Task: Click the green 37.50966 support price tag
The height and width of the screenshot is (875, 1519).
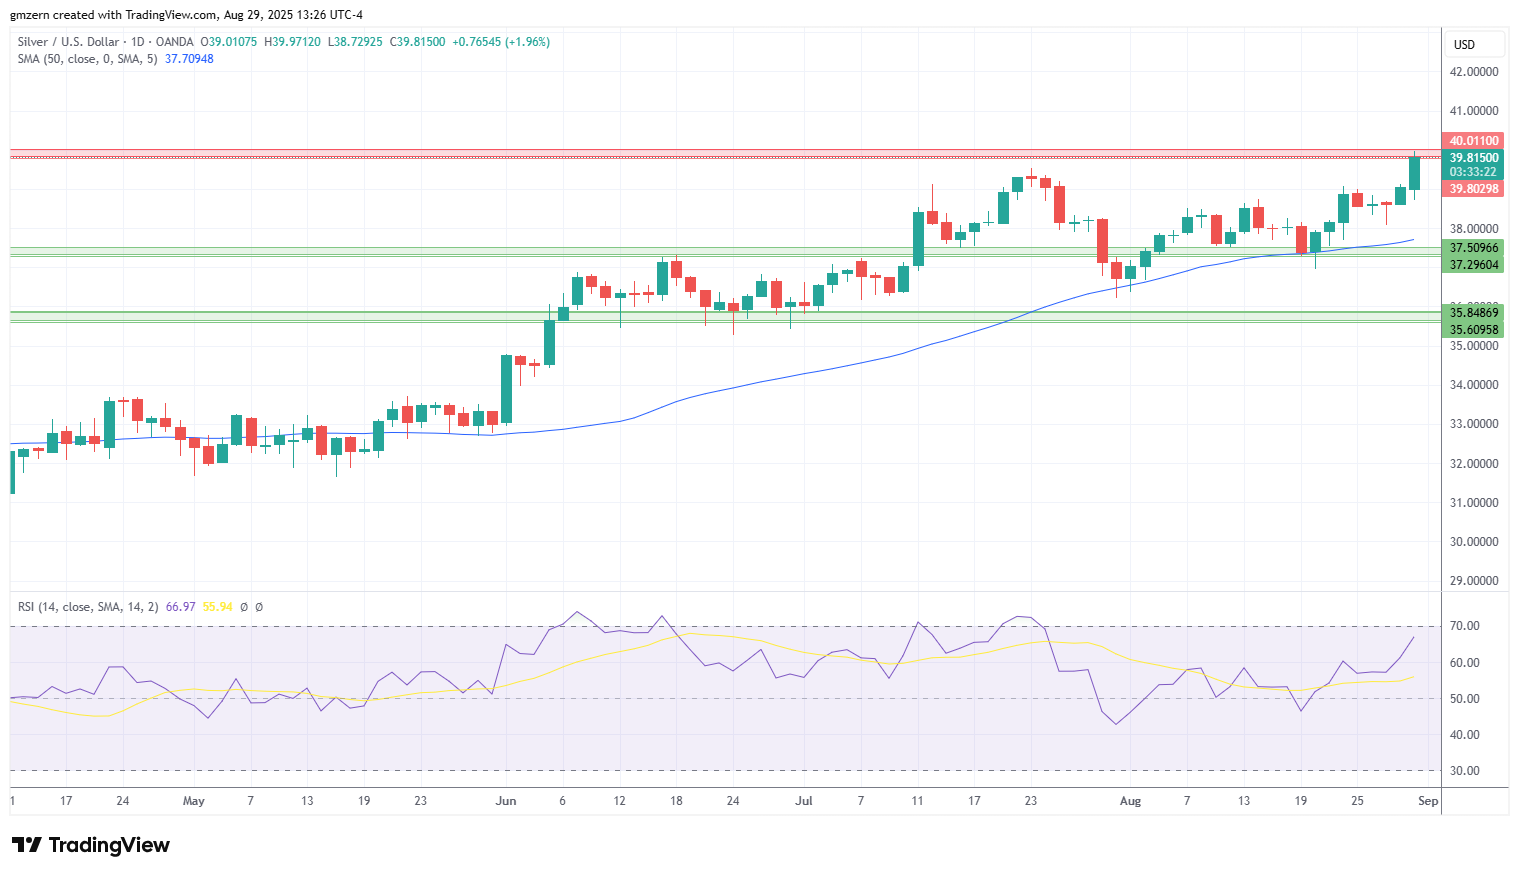Action: [1474, 248]
